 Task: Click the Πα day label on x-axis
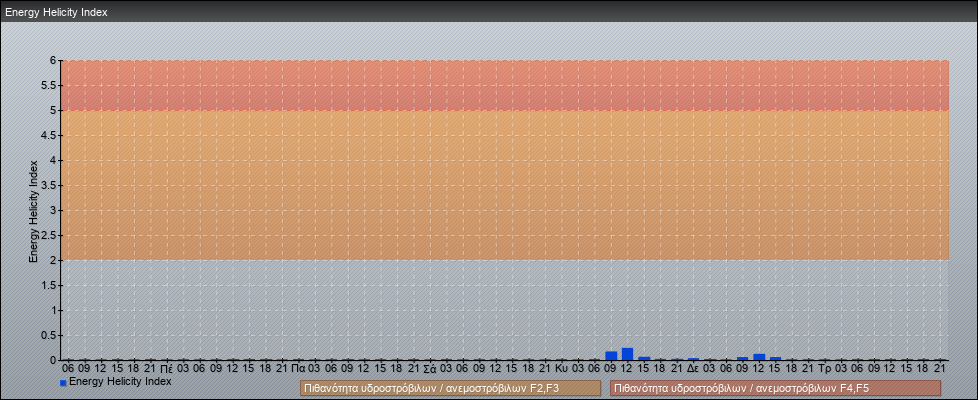point(298,369)
